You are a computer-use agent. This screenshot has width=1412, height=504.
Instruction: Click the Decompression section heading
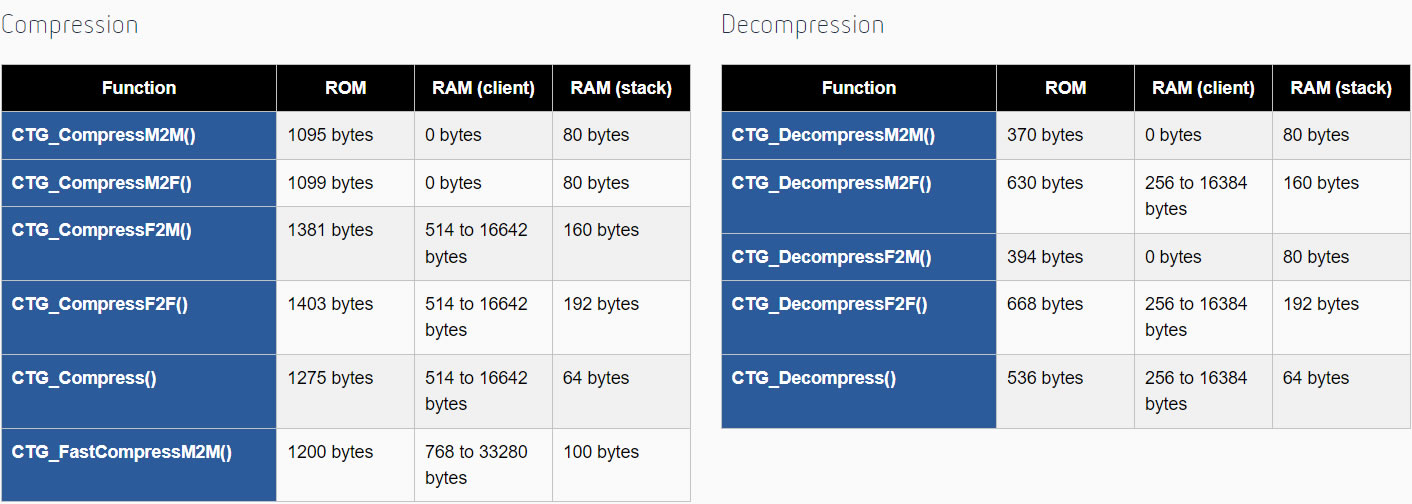803,25
